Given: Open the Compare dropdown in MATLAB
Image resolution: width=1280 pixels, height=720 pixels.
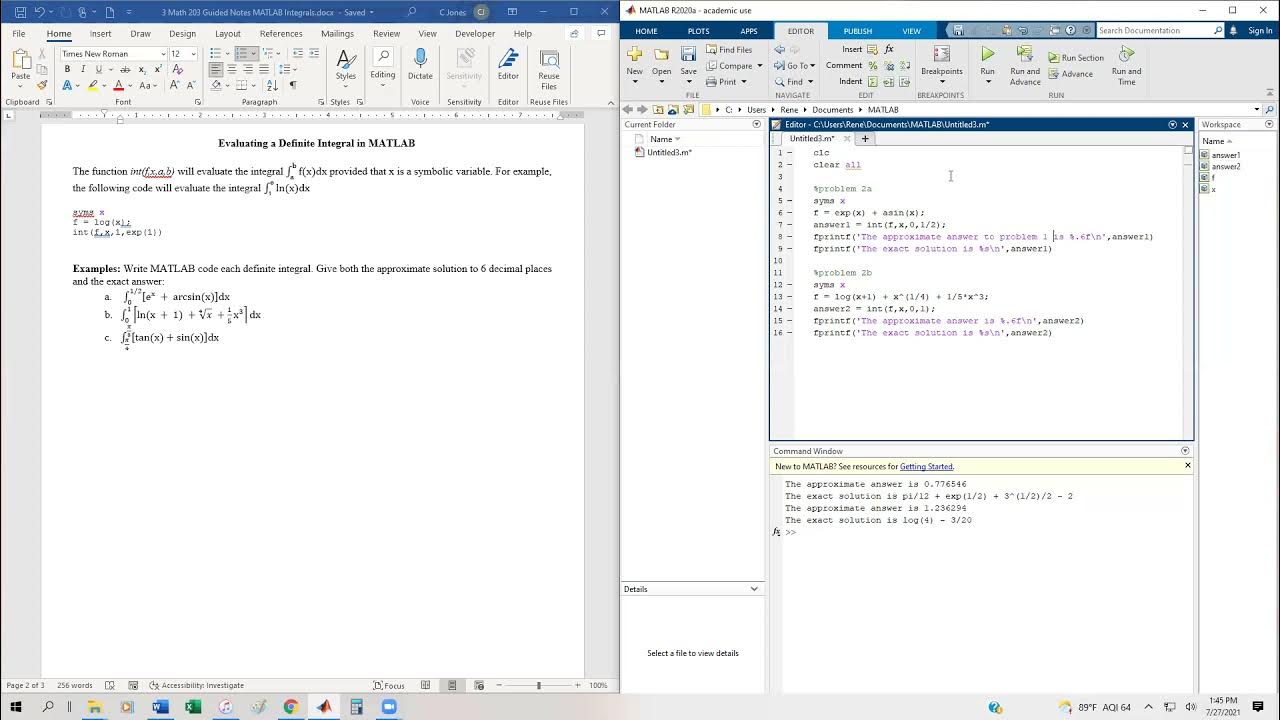Looking at the screenshot, I should tap(734, 66).
